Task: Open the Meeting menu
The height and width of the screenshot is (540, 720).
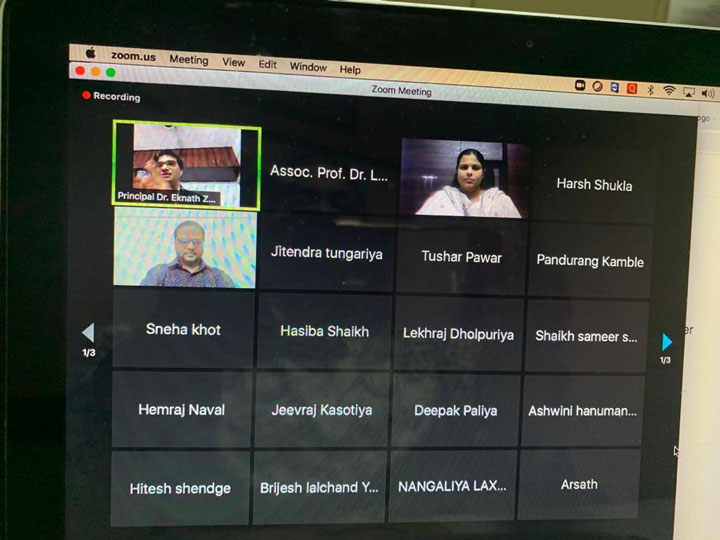Action: (x=189, y=59)
